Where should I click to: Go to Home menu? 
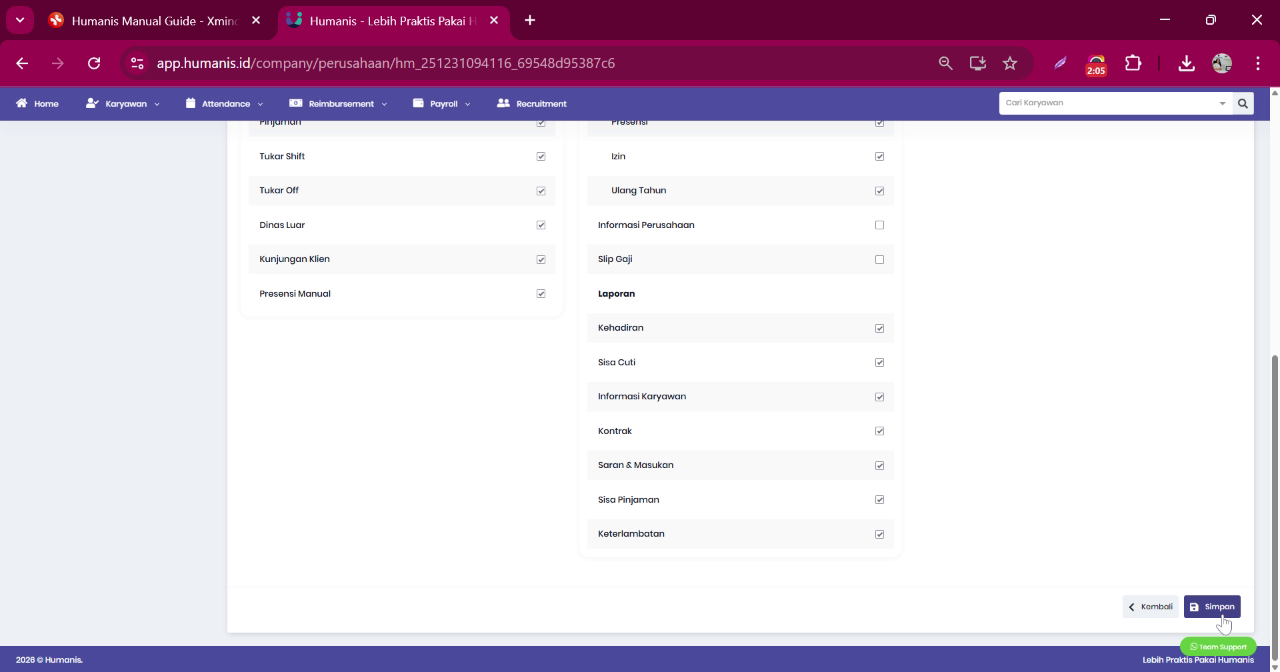(x=37, y=103)
